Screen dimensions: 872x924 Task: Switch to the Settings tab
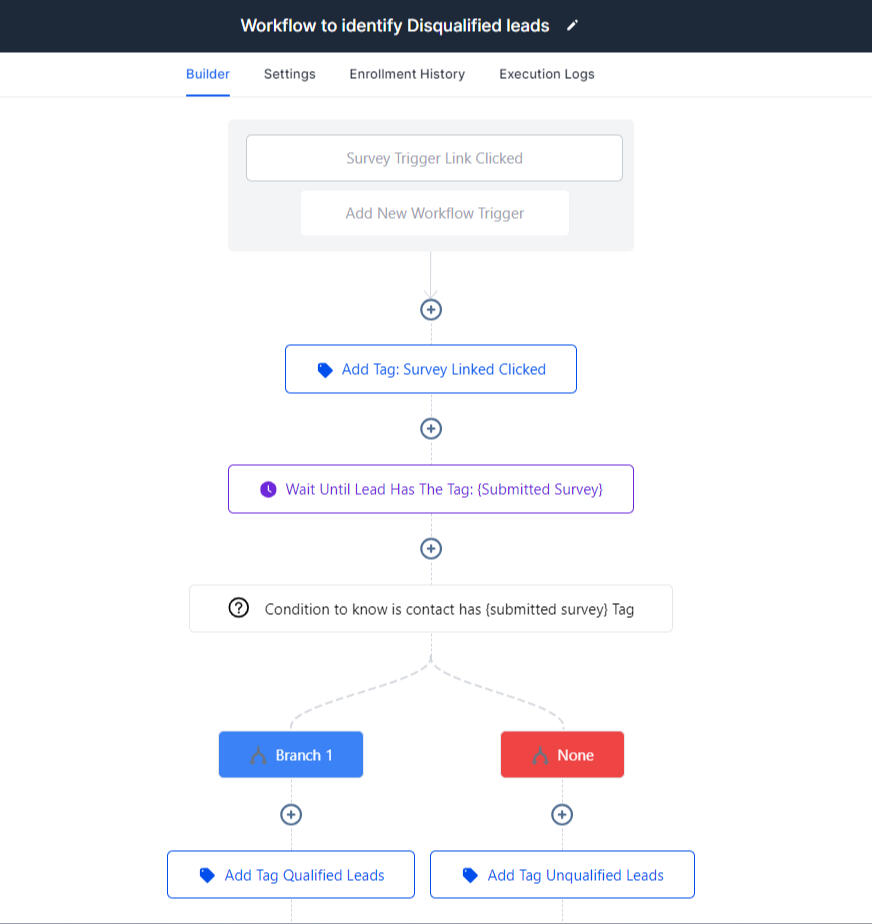click(x=289, y=74)
